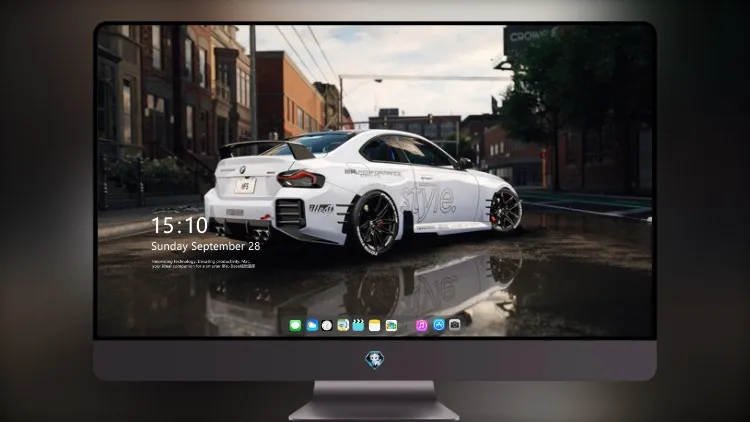Open the yellow Notes app in dock
The image size is (750, 422).
[x=375, y=326]
